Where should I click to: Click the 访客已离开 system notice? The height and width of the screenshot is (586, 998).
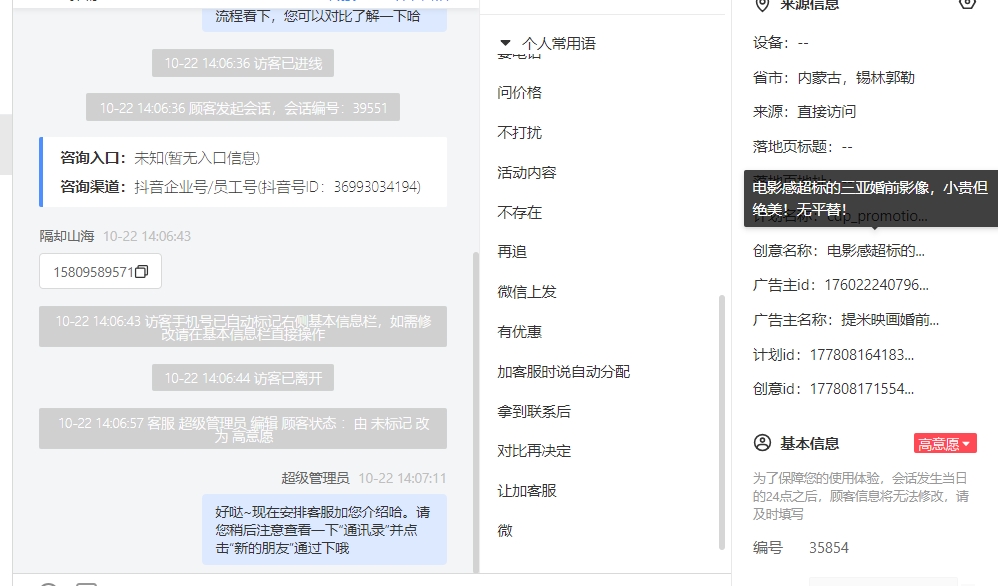pos(243,378)
